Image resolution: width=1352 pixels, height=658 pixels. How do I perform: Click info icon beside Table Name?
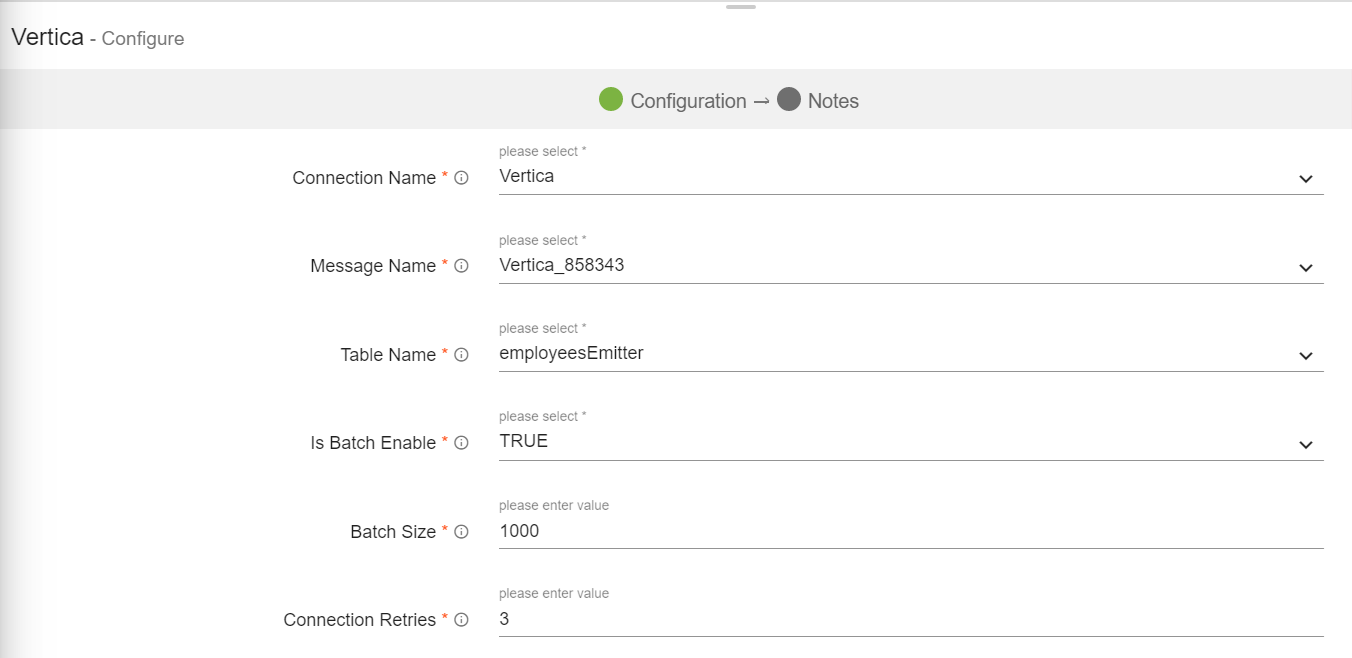tap(461, 355)
